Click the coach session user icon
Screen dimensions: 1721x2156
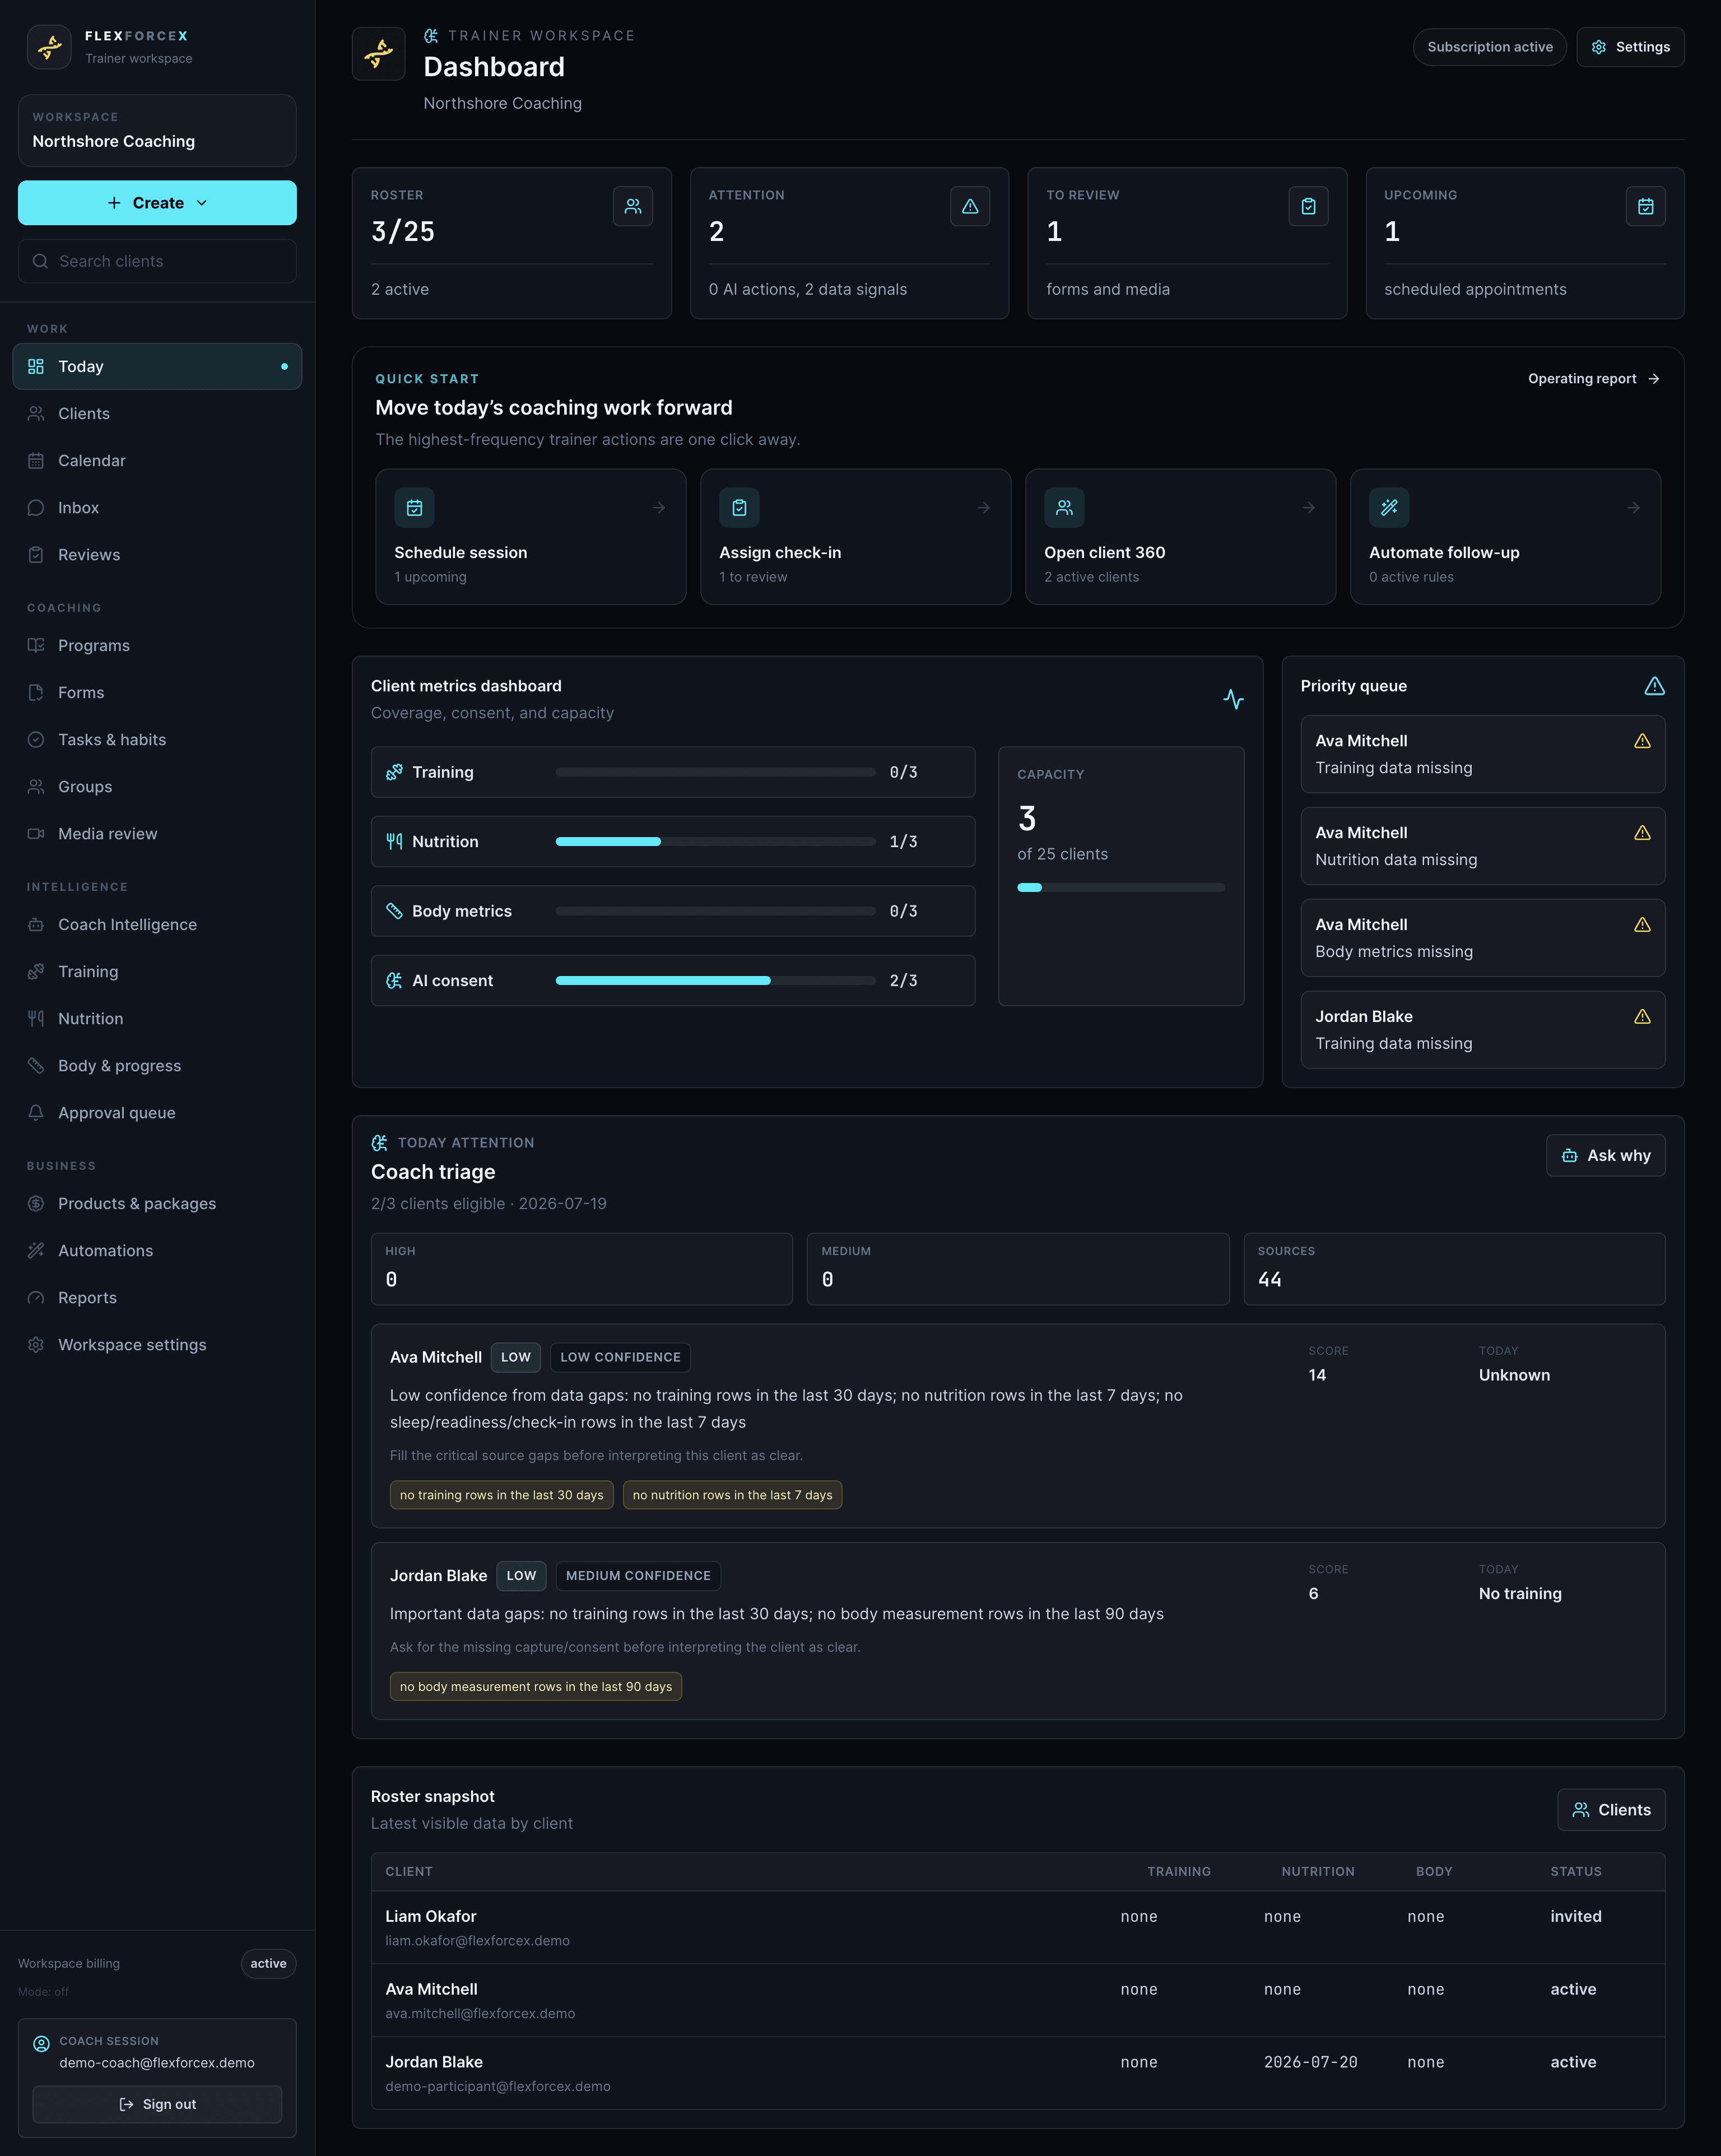tap(41, 2044)
